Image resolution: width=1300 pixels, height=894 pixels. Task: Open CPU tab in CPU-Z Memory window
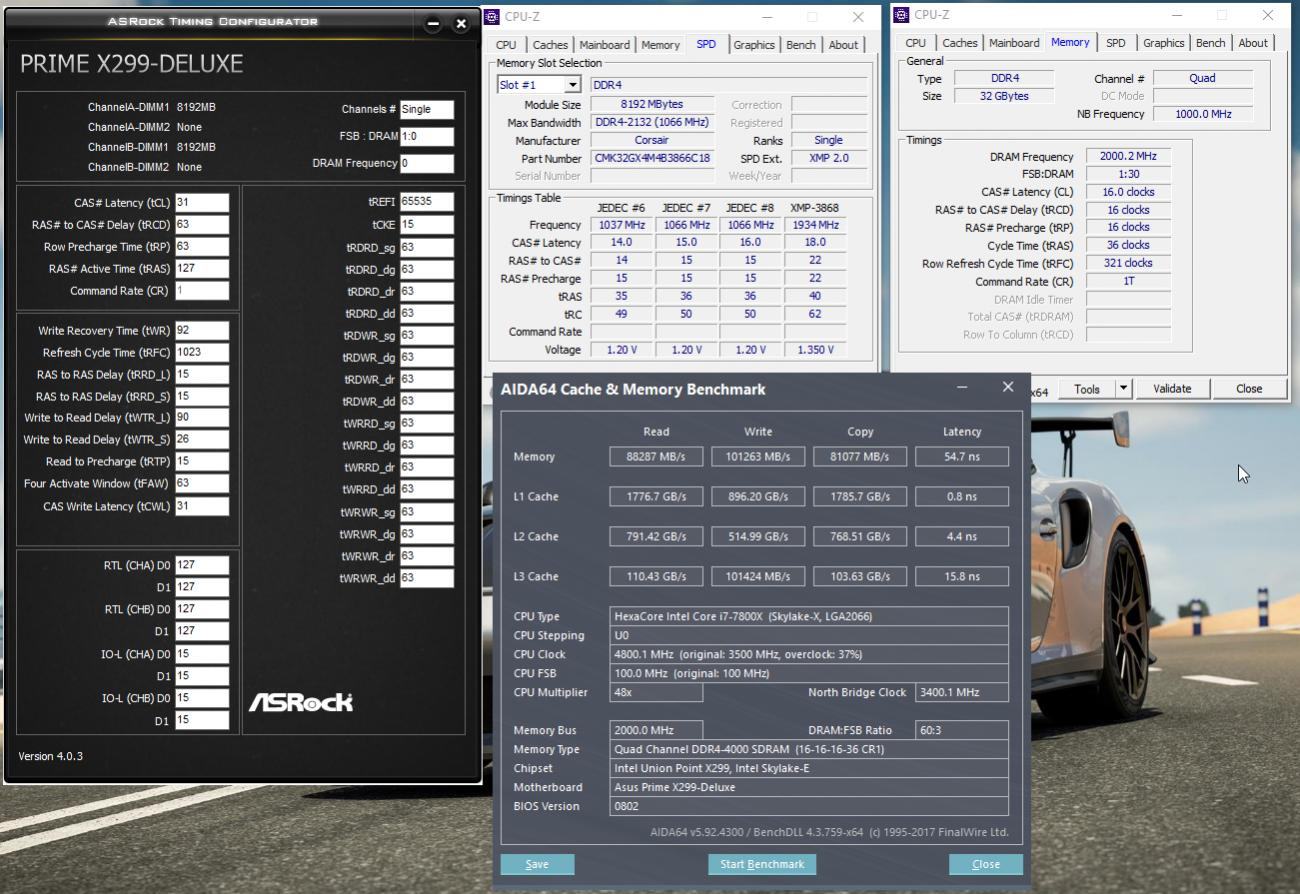pos(916,43)
